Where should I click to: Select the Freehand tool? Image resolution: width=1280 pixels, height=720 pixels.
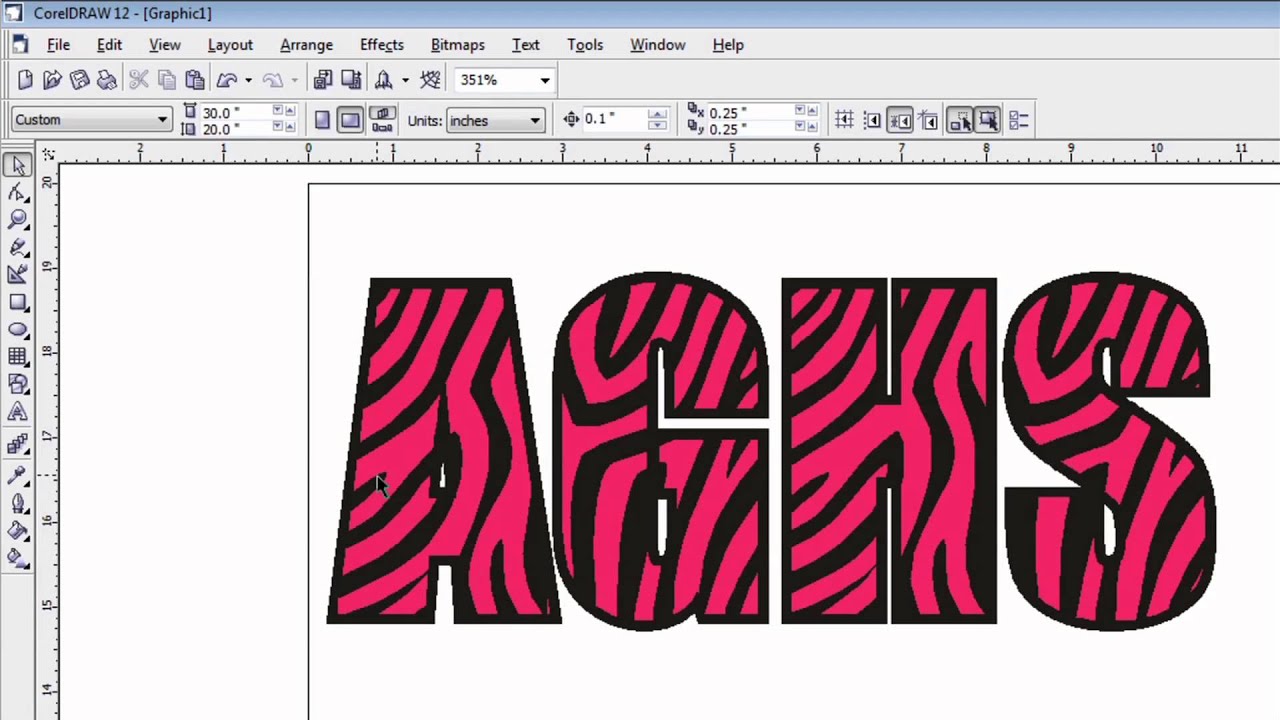click(18, 247)
